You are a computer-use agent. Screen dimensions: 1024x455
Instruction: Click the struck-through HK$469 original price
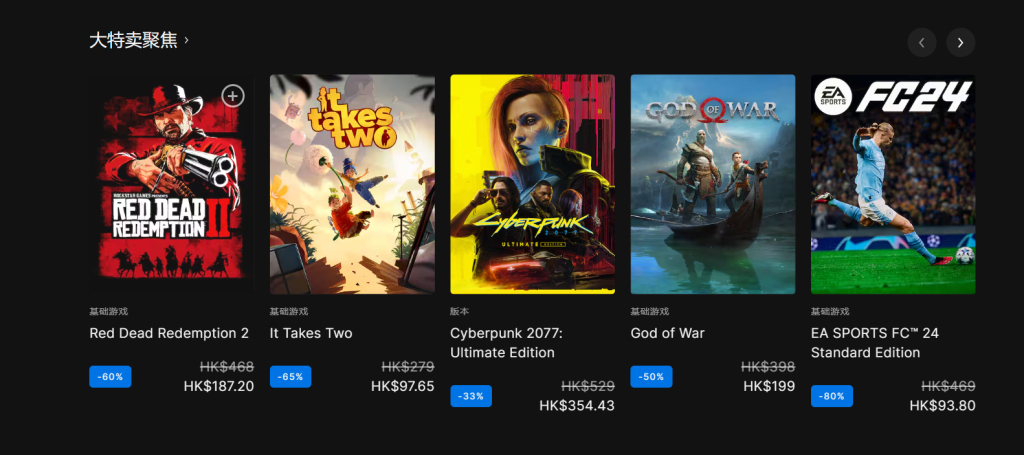pos(948,386)
